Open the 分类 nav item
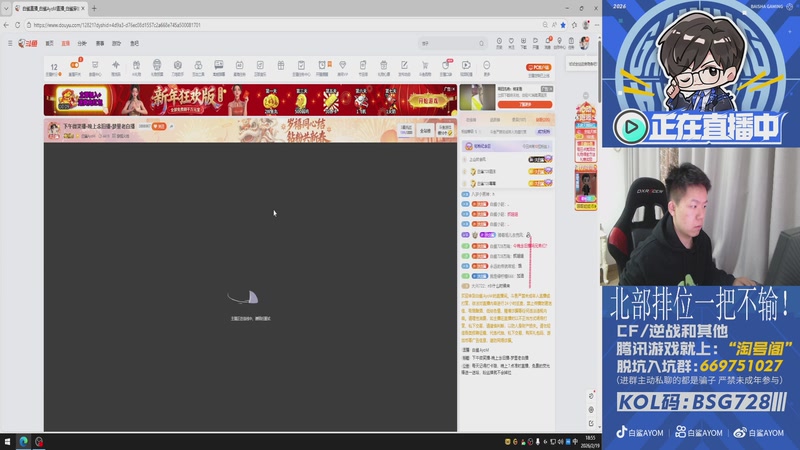The image size is (800, 450). click(x=82, y=43)
